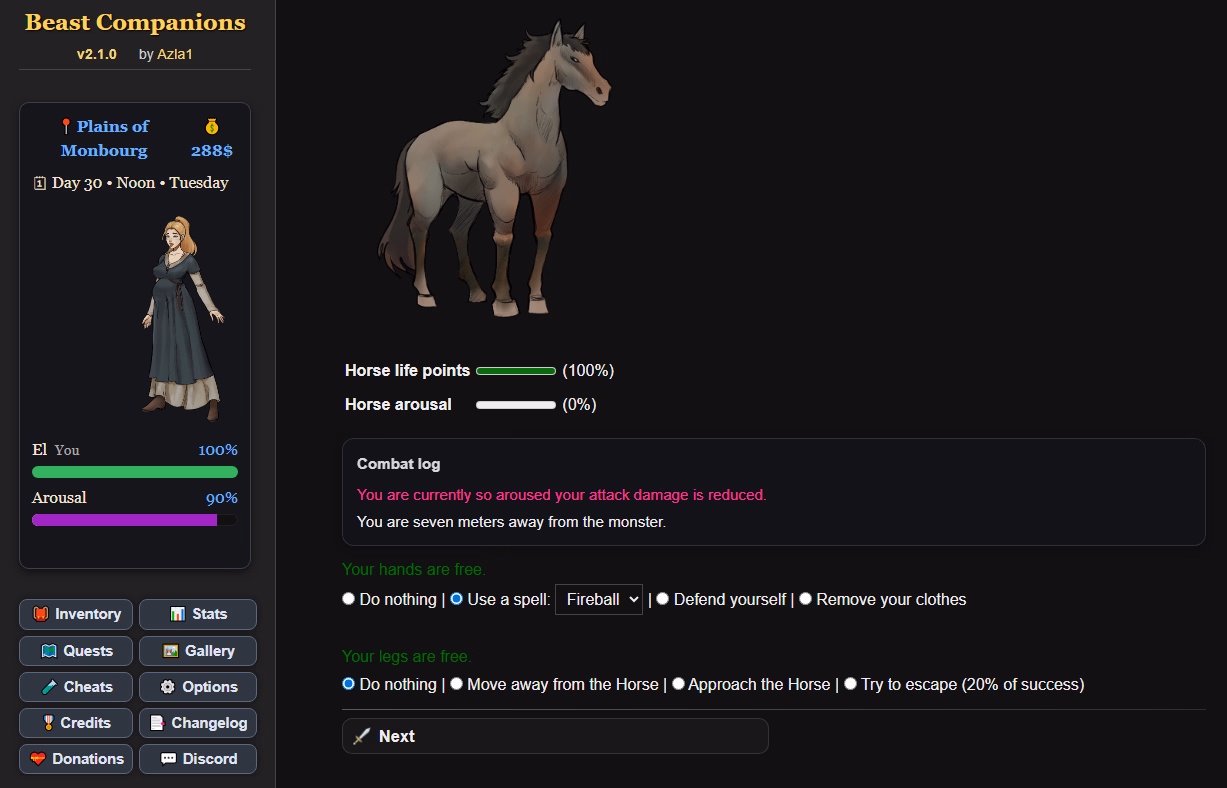The image size is (1227, 788).
Task: Select 'Remove your clothes' radio option
Action: [805, 599]
